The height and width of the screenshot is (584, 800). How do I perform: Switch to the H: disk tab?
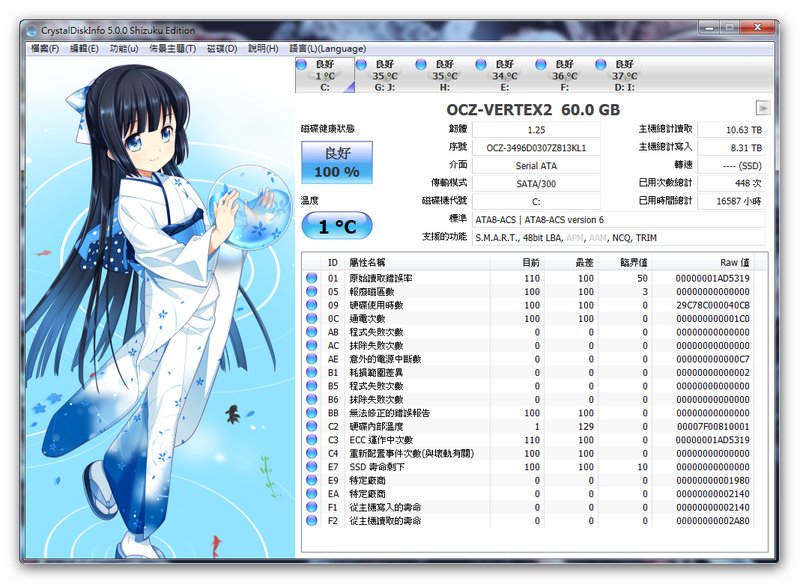444,75
